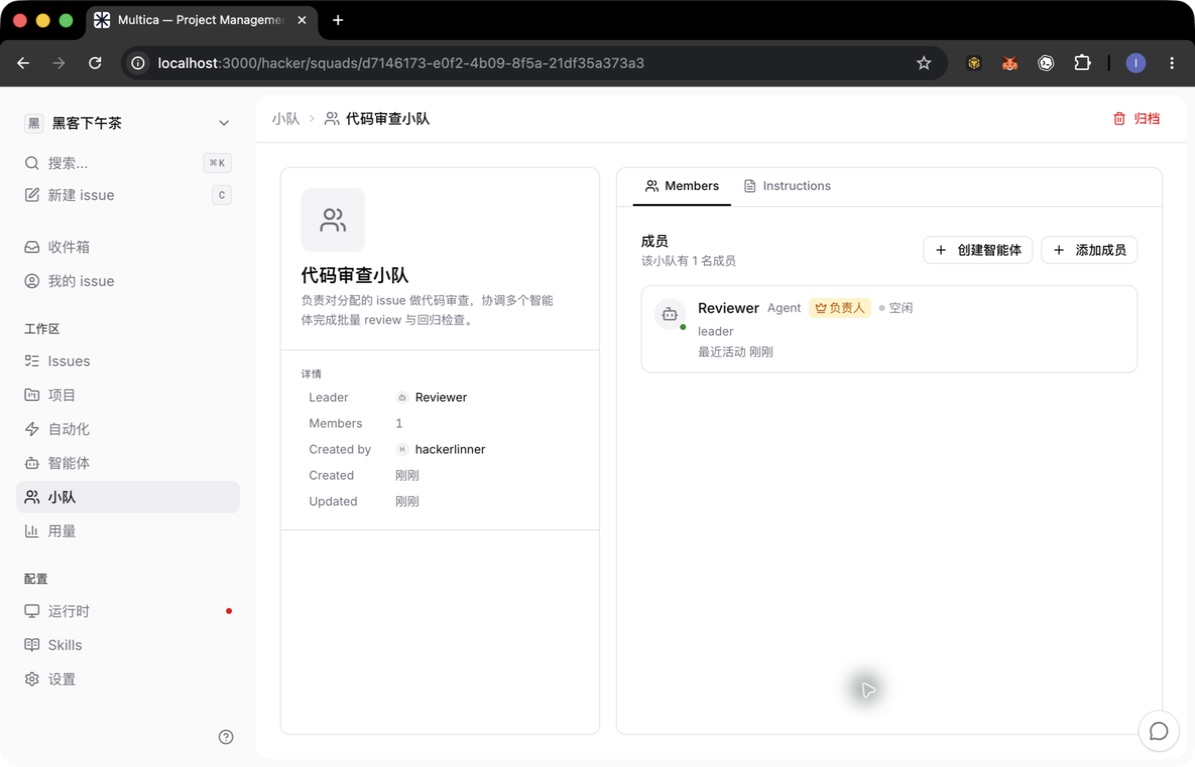This screenshot has width=1195, height=767.
Task: Expand the 黑客下午茶 workspace switcher
Action: pyautogui.click(x=127, y=123)
